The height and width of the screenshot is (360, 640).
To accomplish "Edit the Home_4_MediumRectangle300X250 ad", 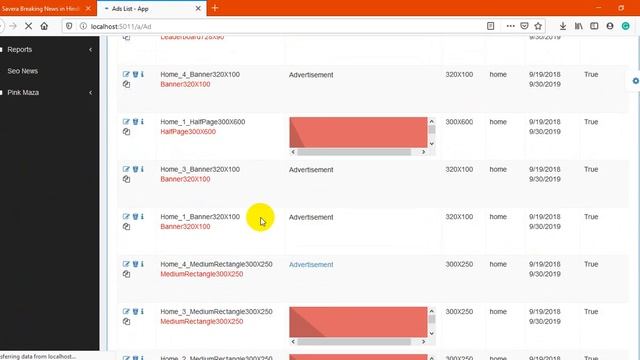I will coord(126,264).
